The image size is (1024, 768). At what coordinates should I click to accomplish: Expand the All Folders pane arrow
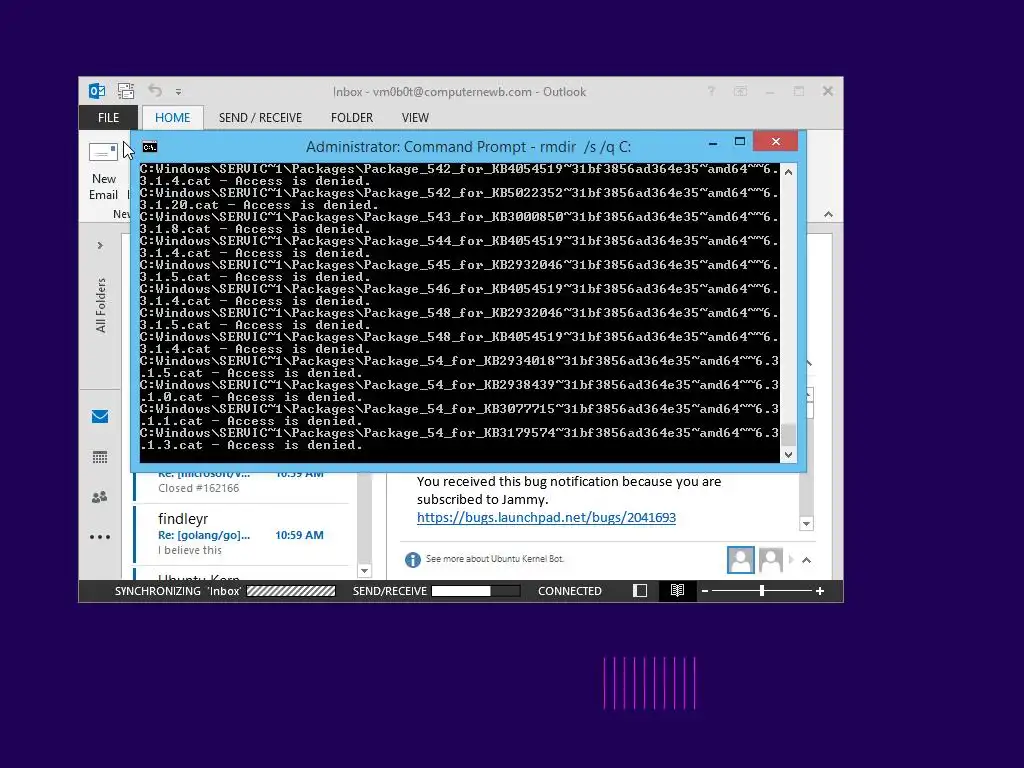tap(100, 246)
